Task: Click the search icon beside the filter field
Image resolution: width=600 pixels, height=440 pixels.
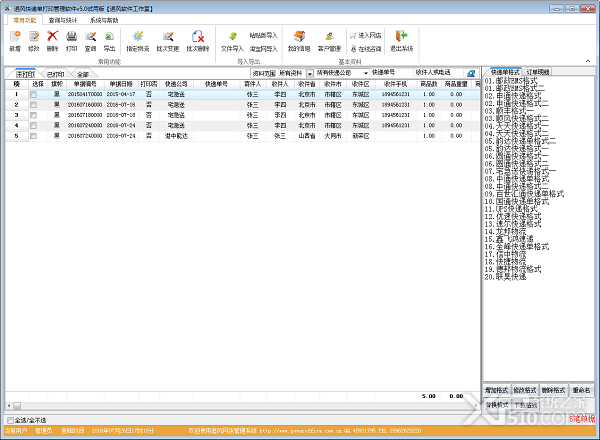Action: [x=471, y=73]
